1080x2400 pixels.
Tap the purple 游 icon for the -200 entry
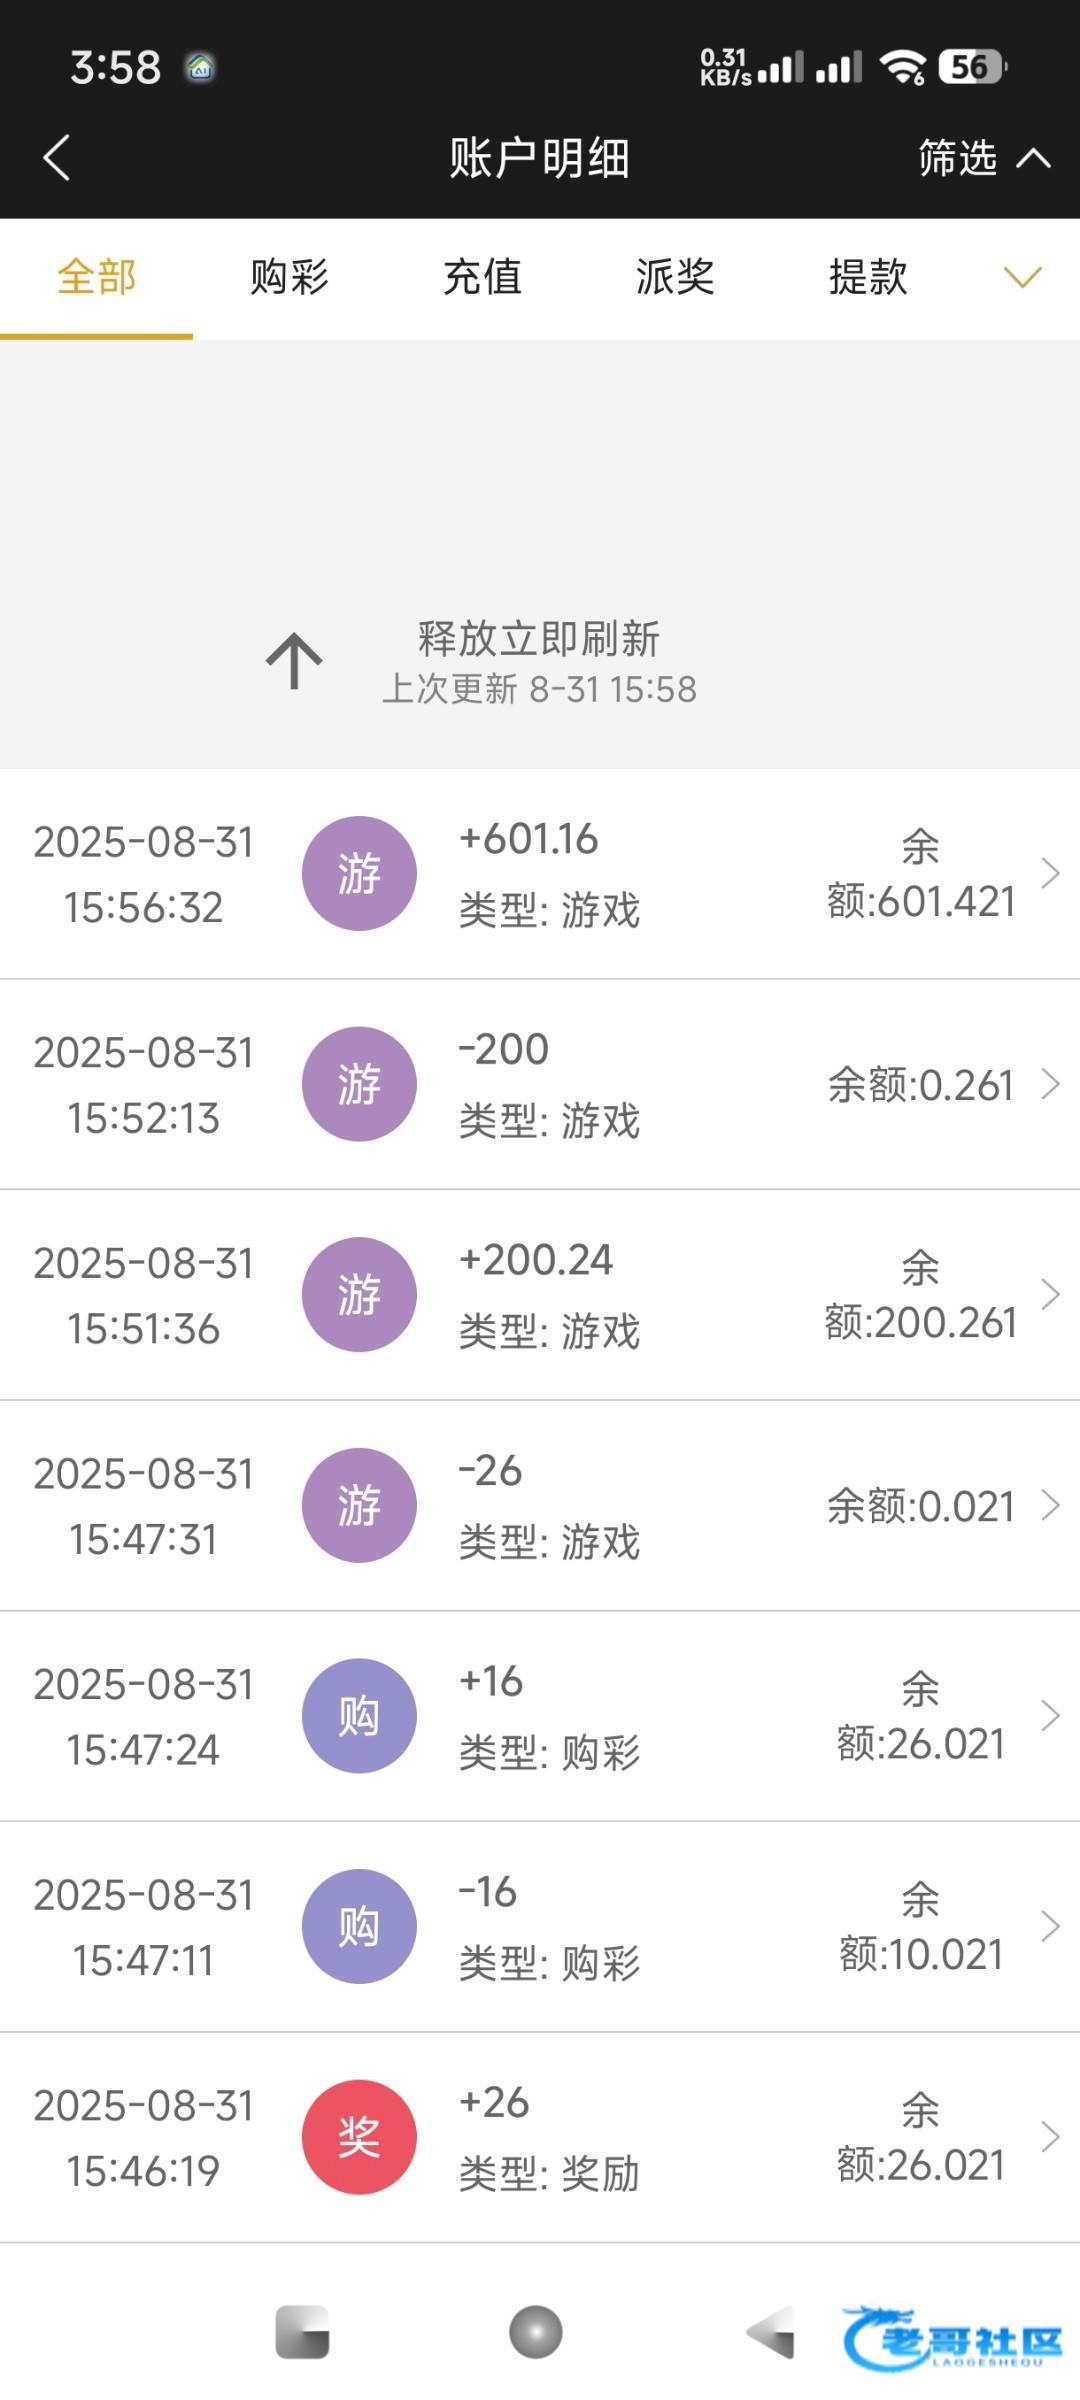coord(359,1084)
